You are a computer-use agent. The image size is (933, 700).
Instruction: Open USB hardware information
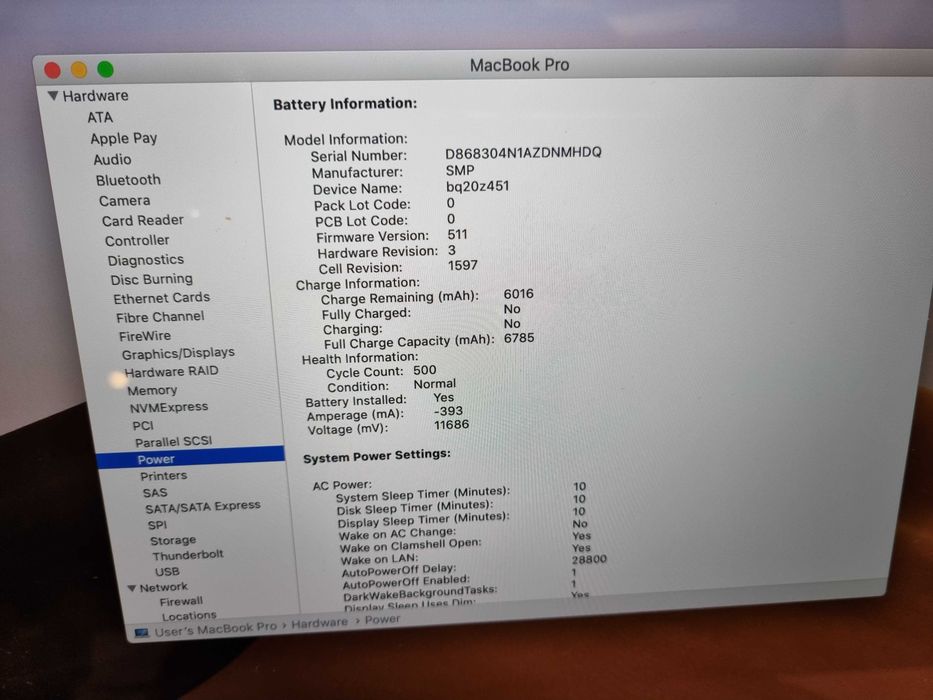coord(167,571)
